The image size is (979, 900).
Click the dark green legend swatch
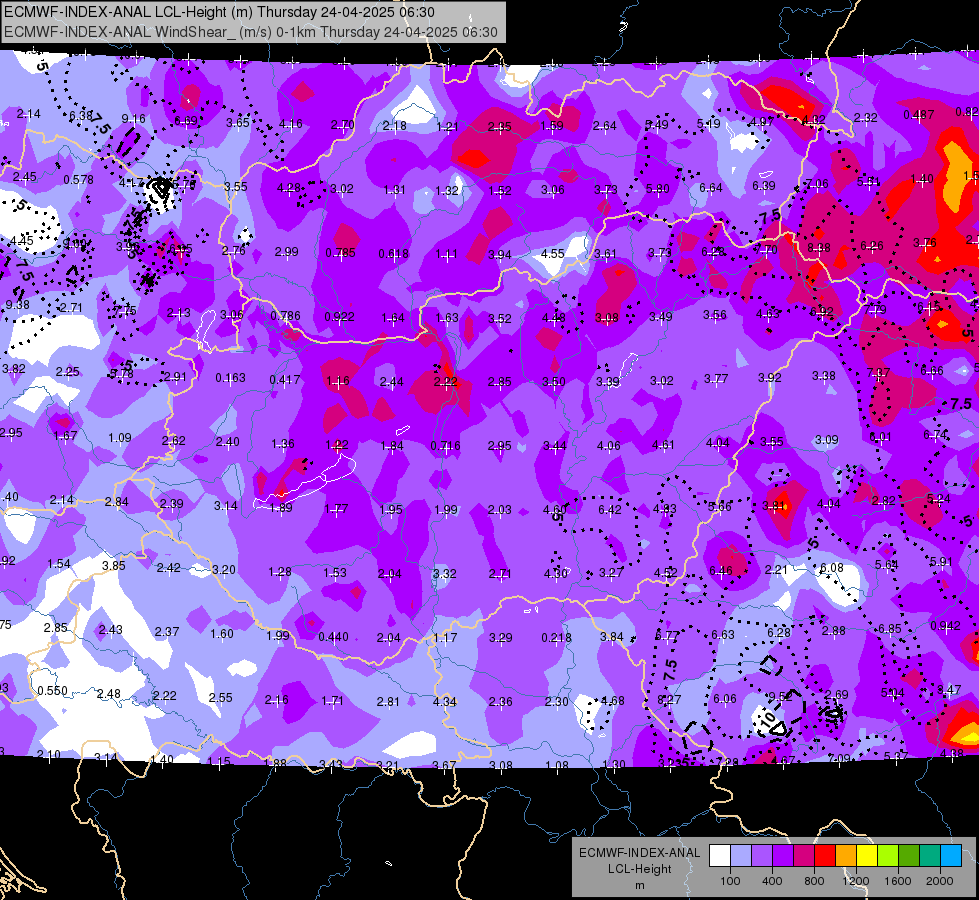pos(909,856)
